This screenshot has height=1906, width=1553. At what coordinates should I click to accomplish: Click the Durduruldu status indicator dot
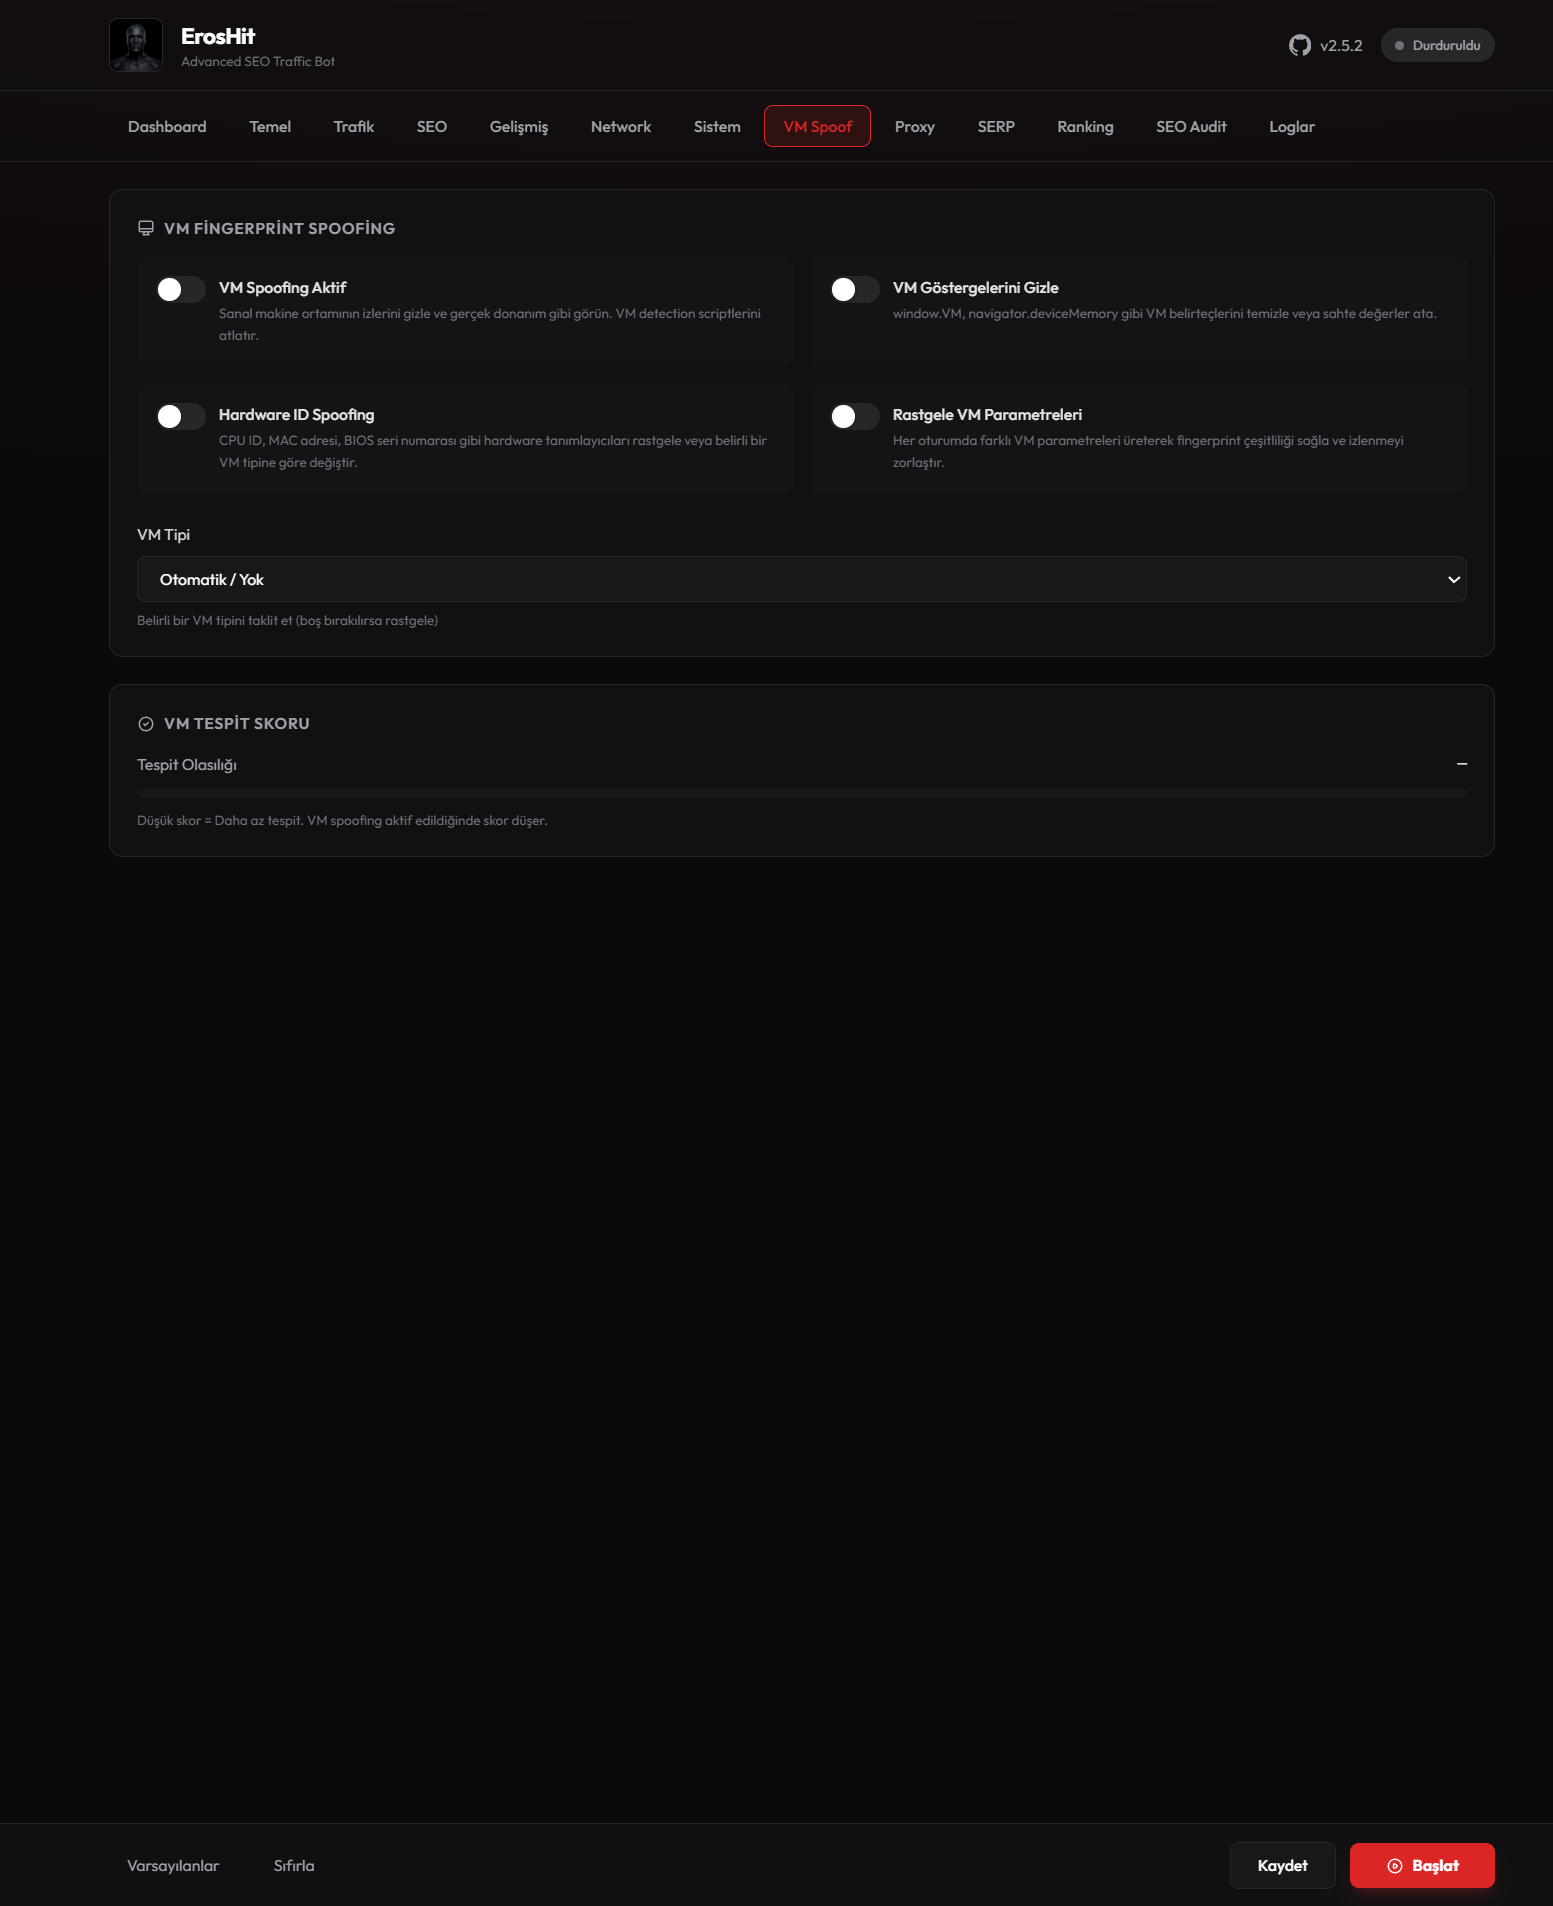[x=1400, y=46]
